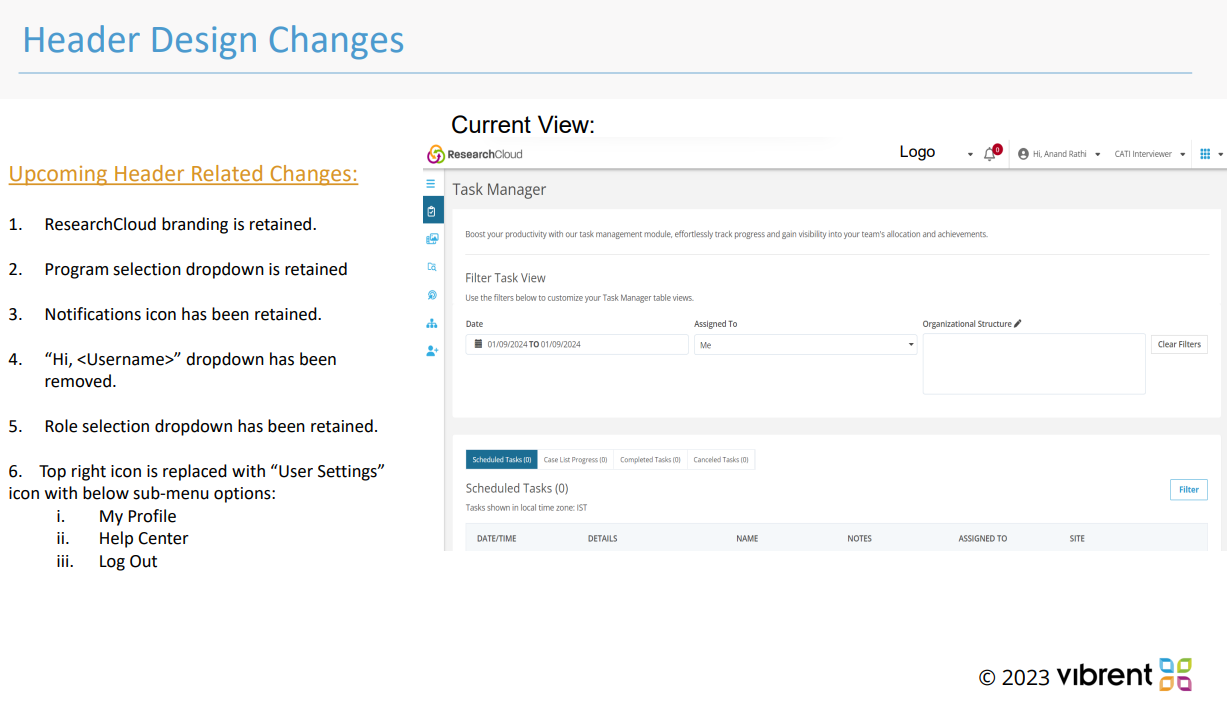
Task: Click the image gallery icon in sidebar
Action: tap(432, 239)
